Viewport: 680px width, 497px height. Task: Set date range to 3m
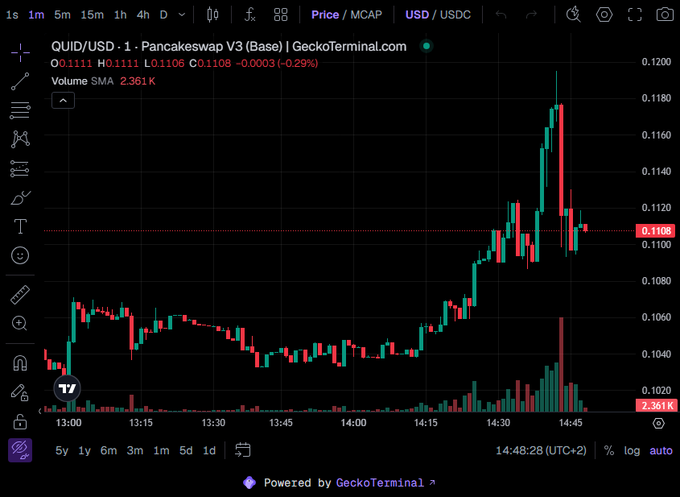coord(135,451)
